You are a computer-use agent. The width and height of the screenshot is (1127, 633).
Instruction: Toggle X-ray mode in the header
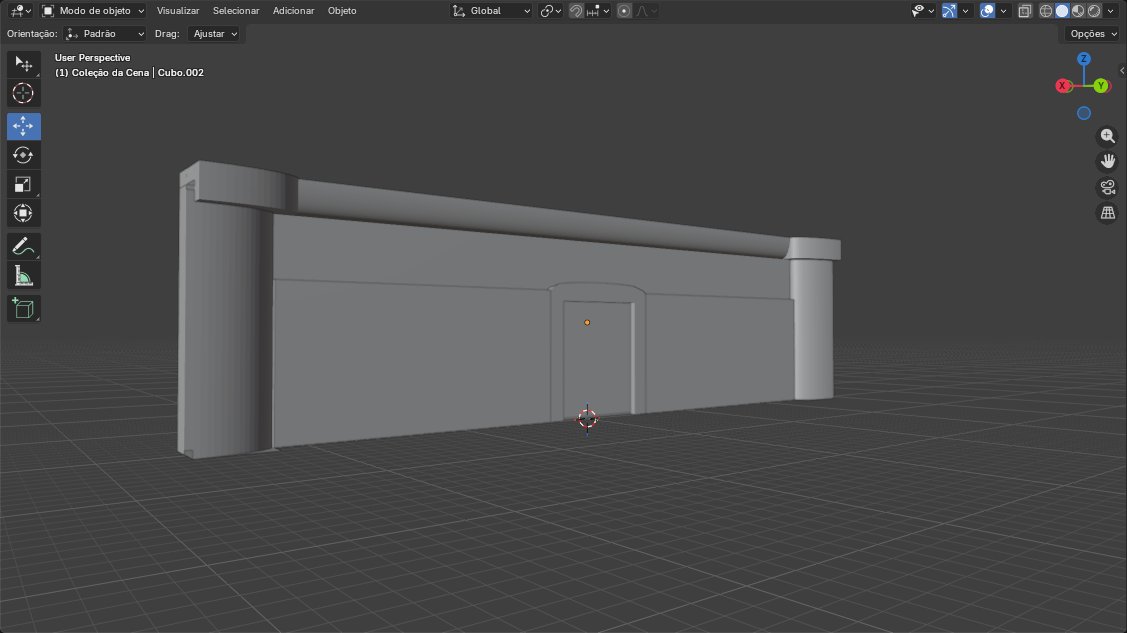1024,10
